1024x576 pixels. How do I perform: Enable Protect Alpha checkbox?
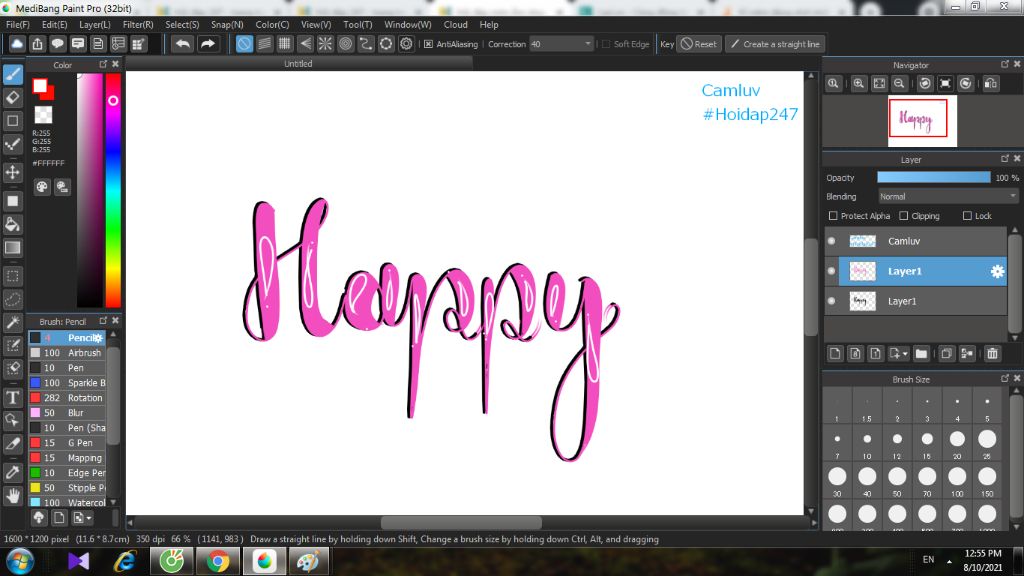point(833,216)
